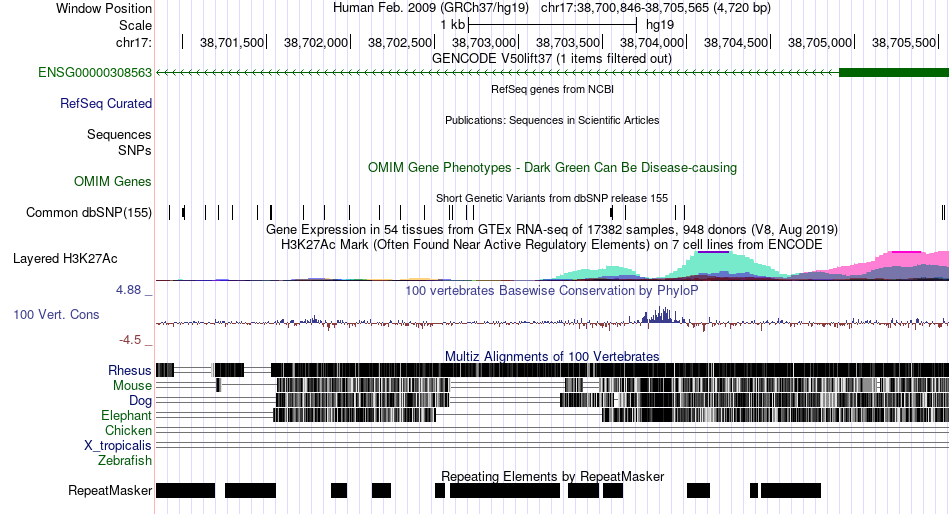Click the Dog alignment row label
This screenshot has height=514, width=950.
pos(140,401)
